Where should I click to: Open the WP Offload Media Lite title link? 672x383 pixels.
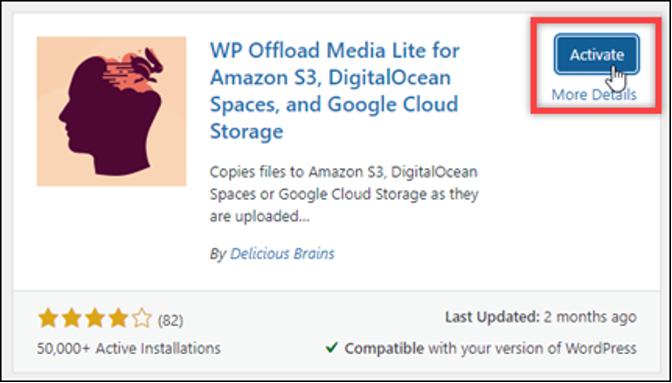(335, 91)
